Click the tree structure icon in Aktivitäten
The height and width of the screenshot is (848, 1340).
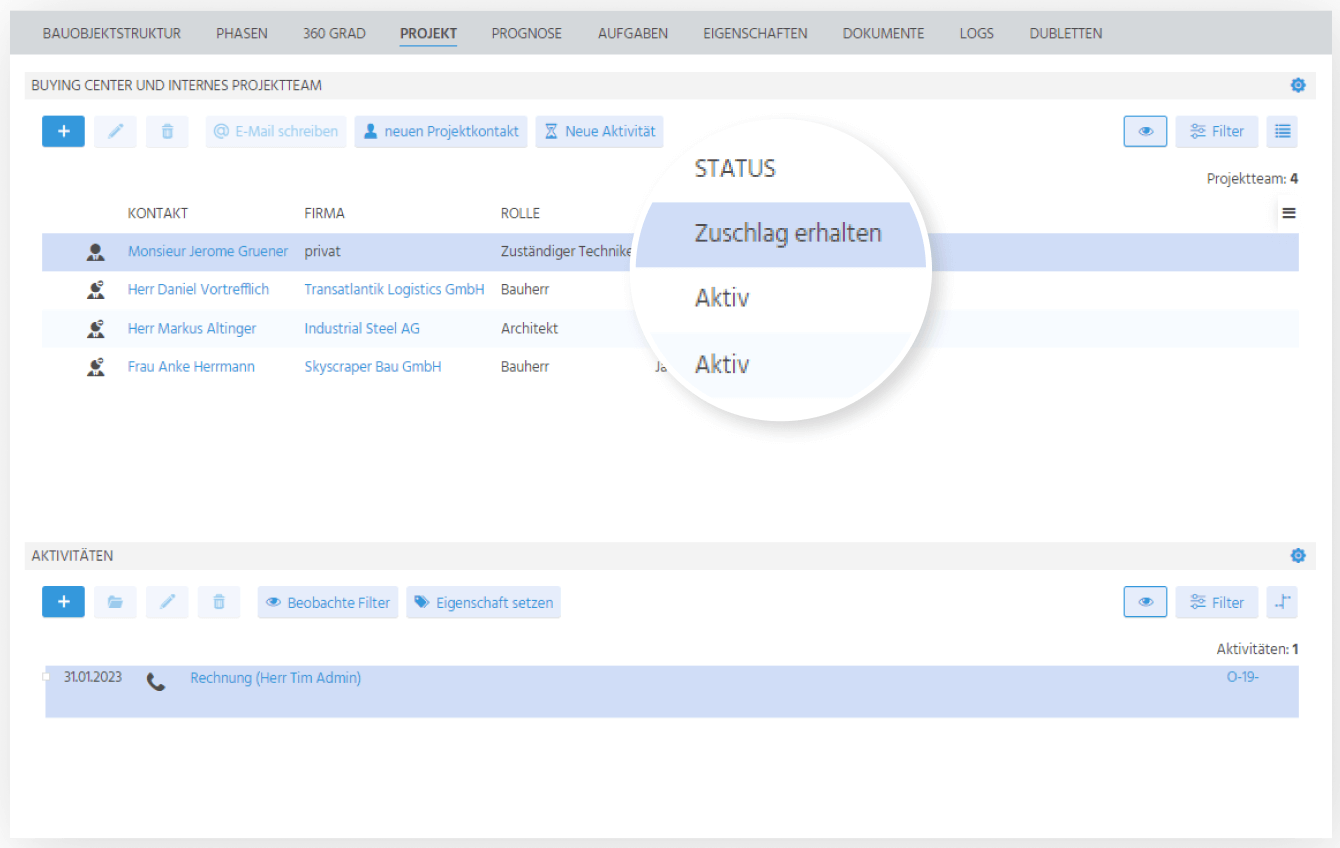point(1282,602)
